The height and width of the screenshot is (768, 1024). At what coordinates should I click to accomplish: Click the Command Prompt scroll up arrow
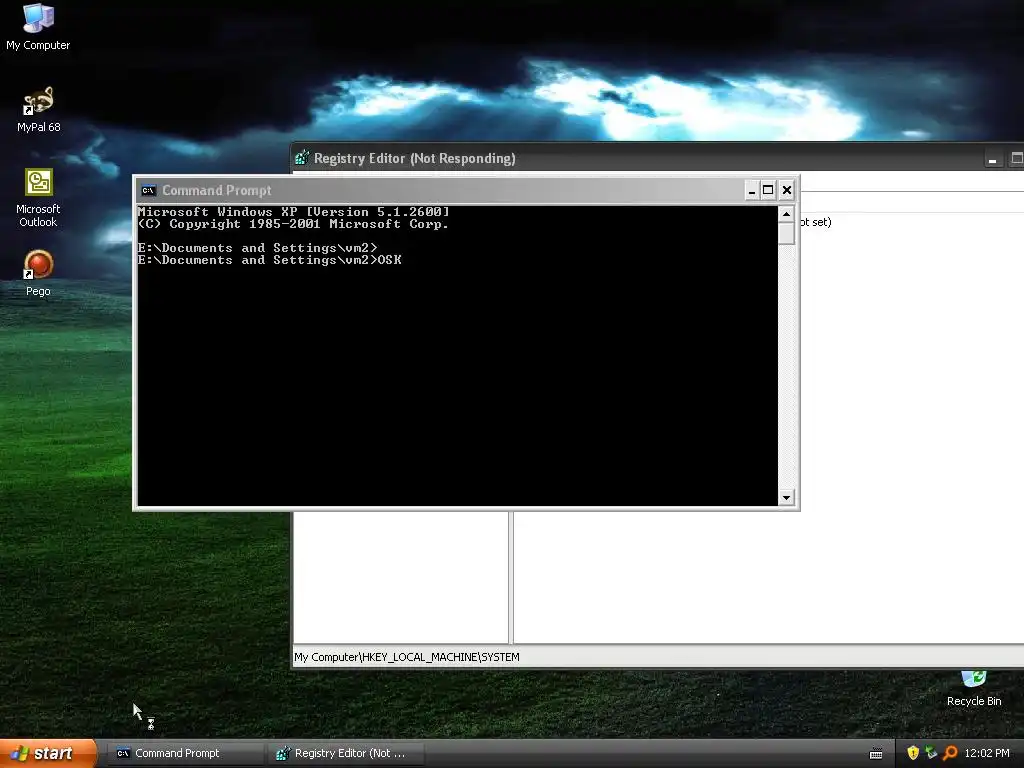[x=786, y=214]
